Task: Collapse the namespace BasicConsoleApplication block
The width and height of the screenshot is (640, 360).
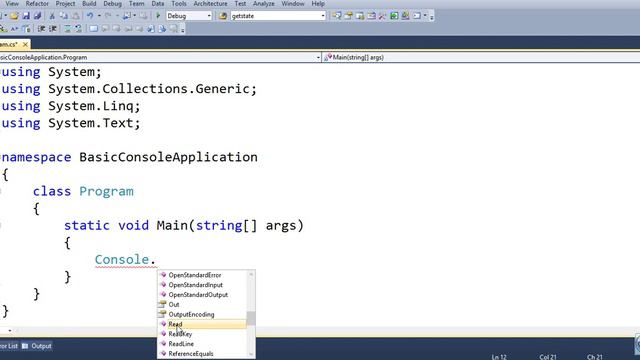Action: (x=1, y=157)
